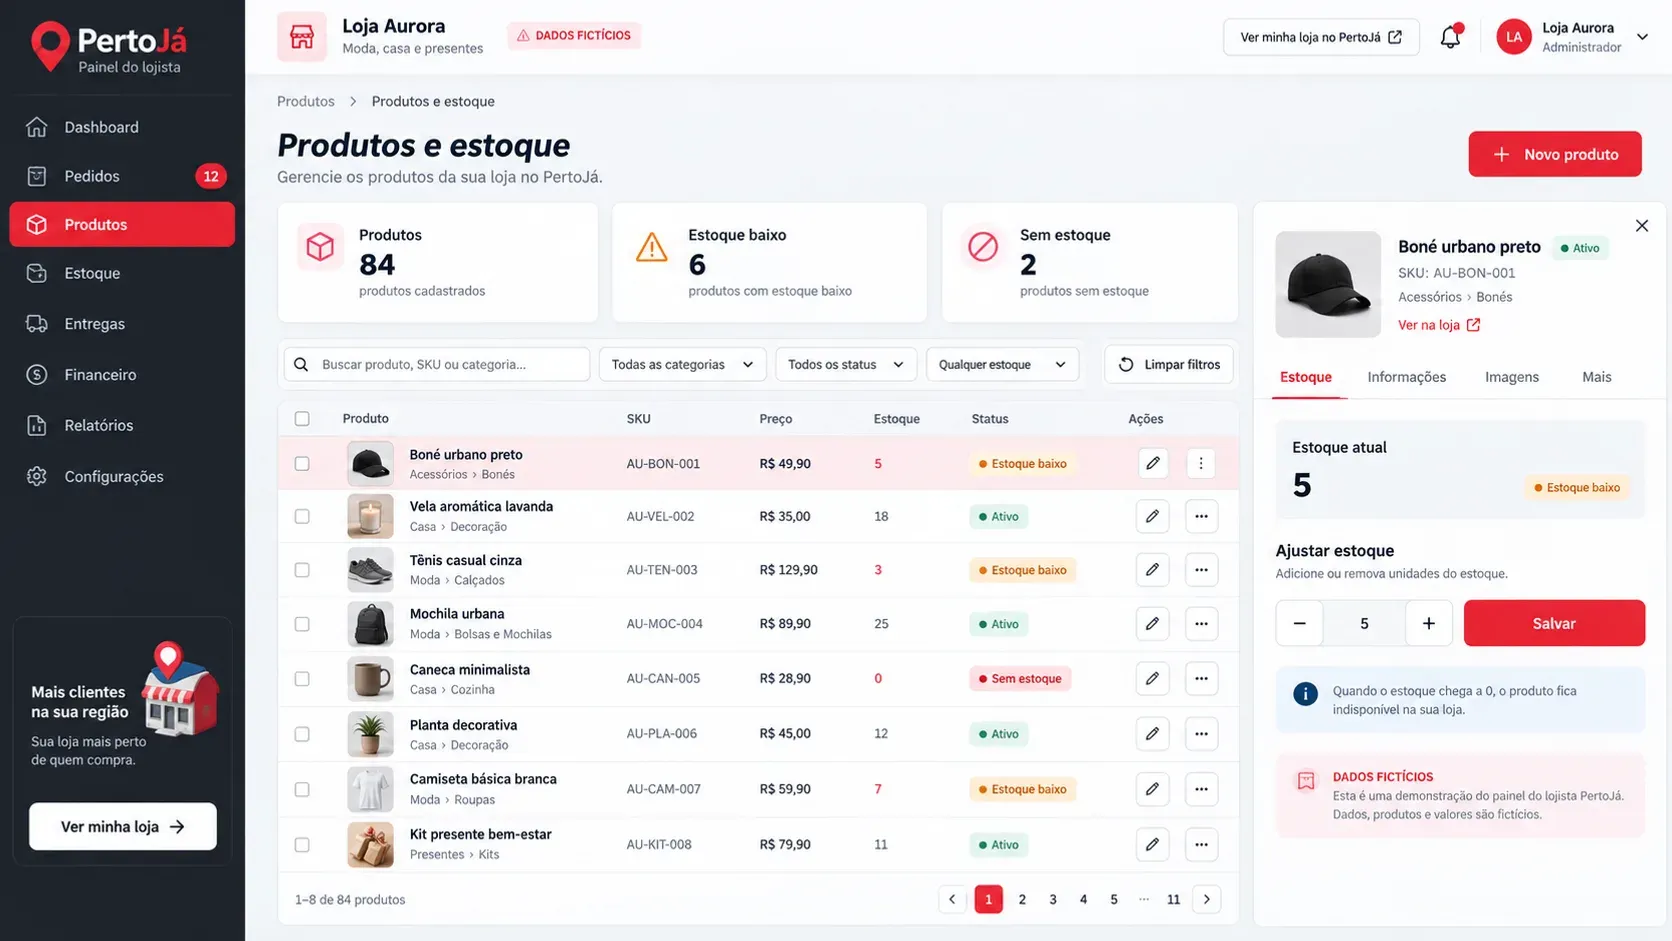Open more actions for Caneca minimalista
The height and width of the screenshot is (941, 1672).
point(1201,678)
